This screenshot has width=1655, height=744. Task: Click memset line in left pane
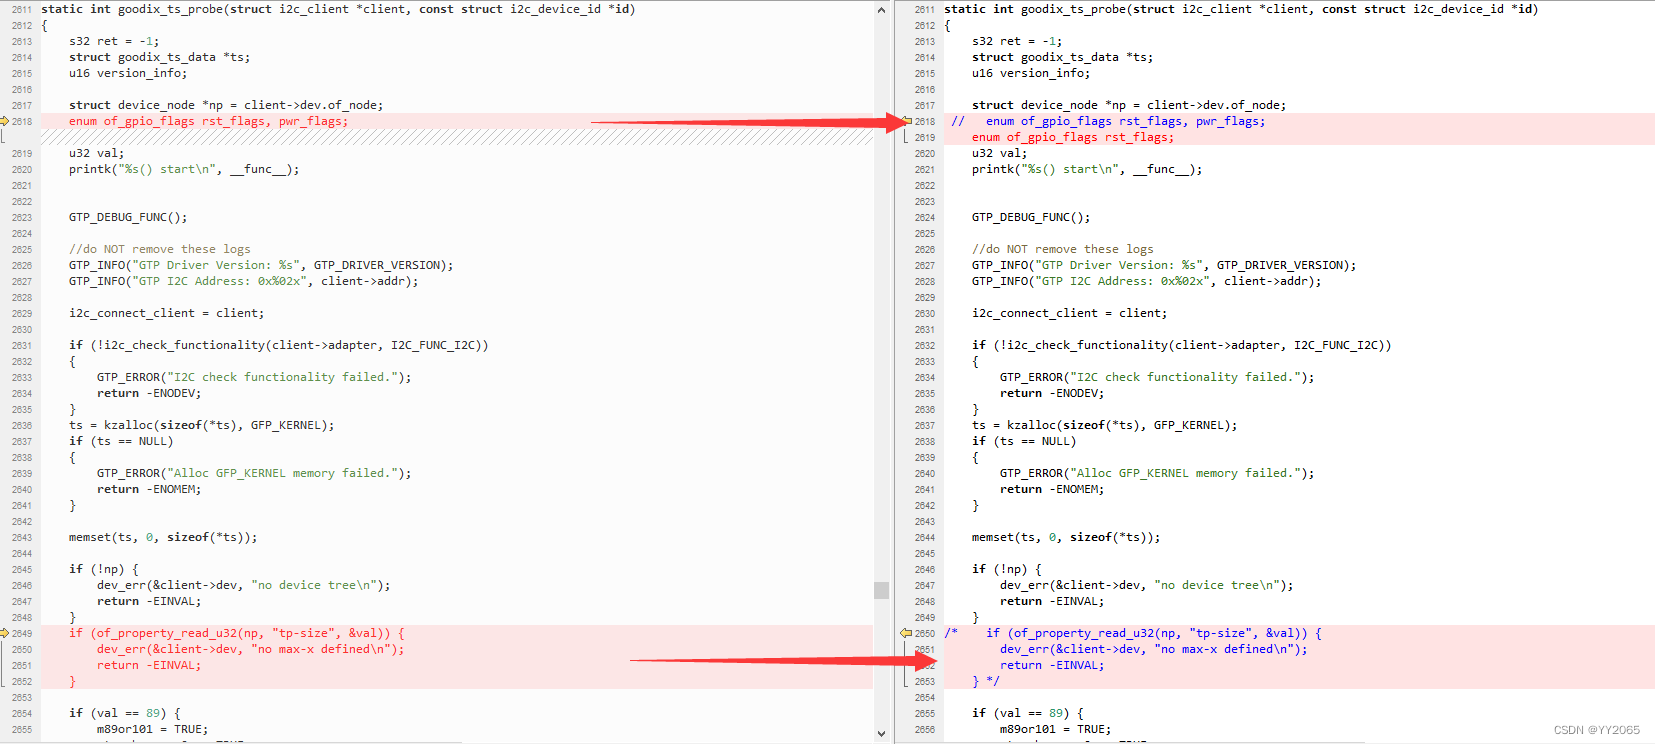[163, 537]
